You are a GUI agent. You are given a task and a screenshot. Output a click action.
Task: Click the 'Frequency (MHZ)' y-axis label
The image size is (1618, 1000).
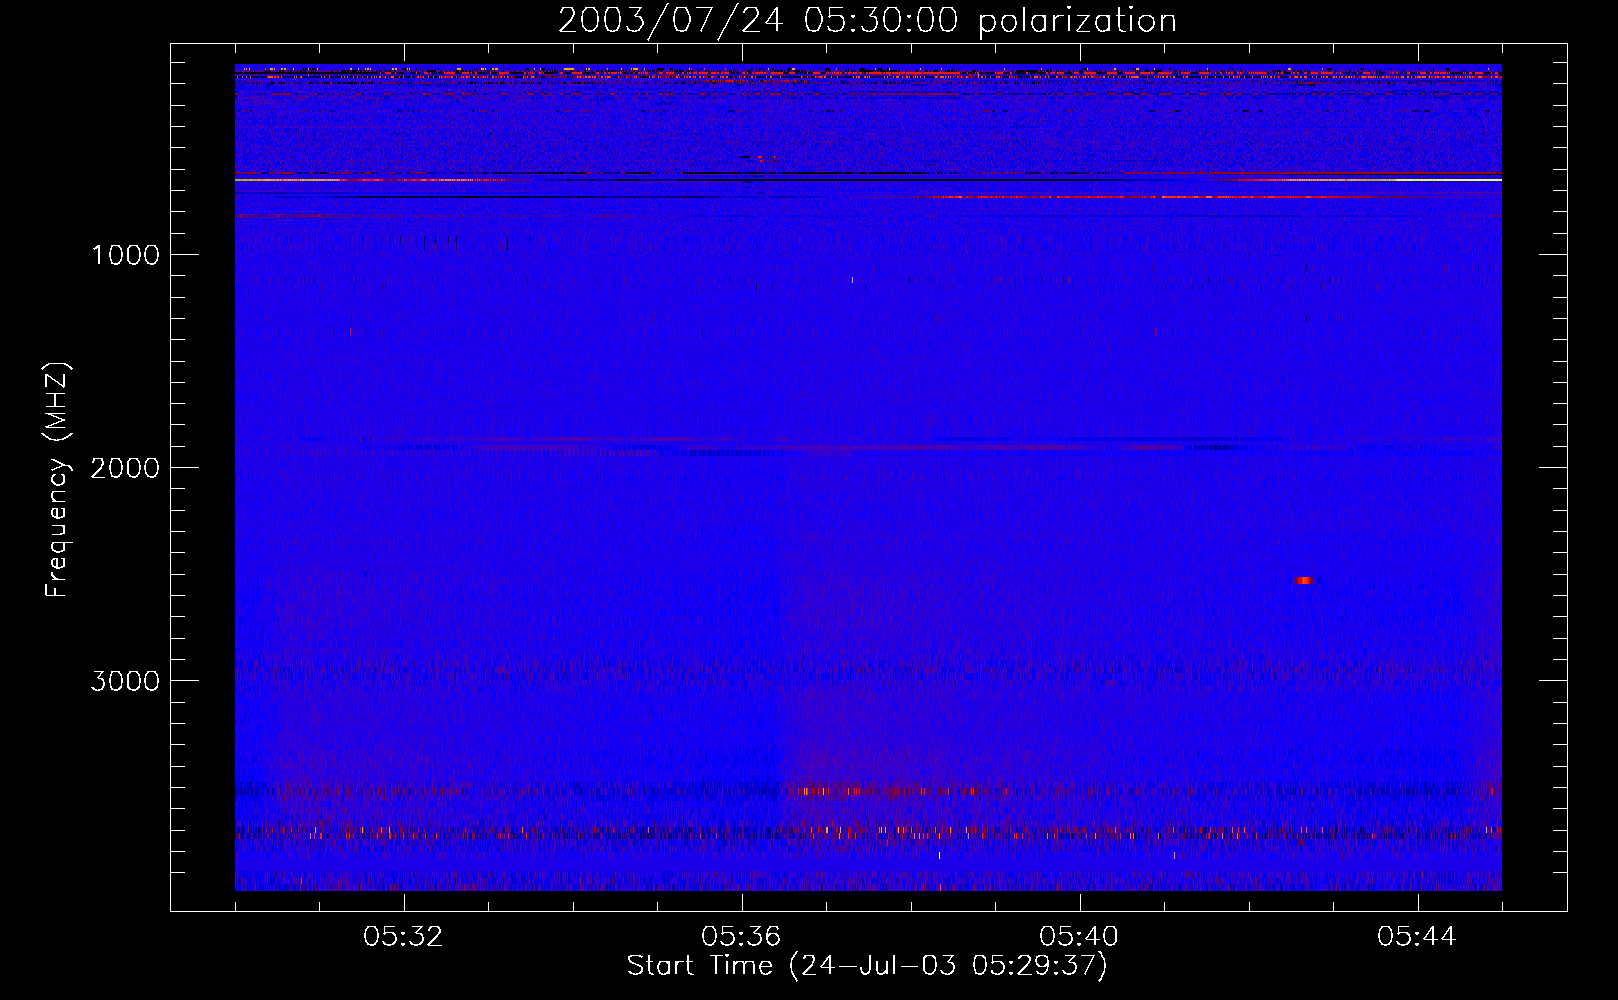[x=58, y=479]
